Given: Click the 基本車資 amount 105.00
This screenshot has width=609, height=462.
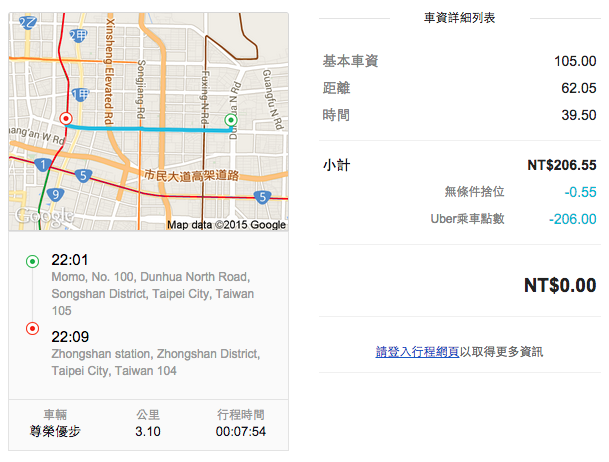Looking at the screenshot, I should [575, 61].
